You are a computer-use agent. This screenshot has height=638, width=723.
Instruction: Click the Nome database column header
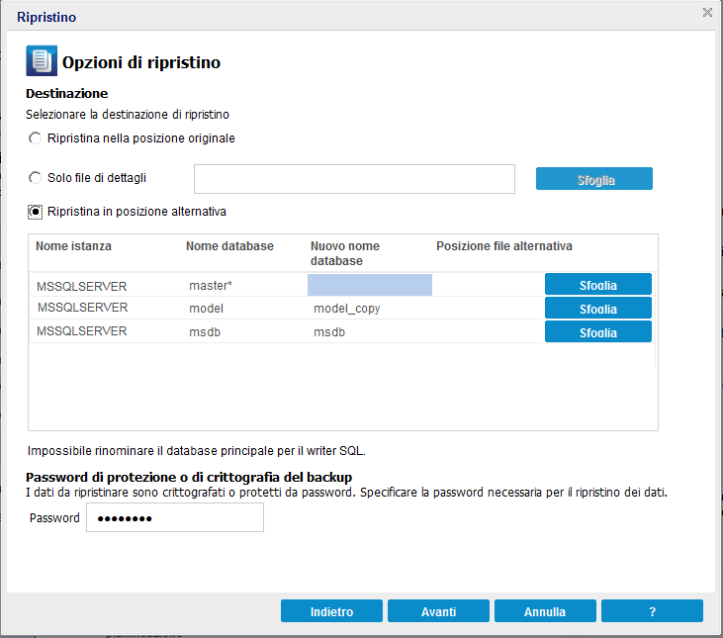229,246
